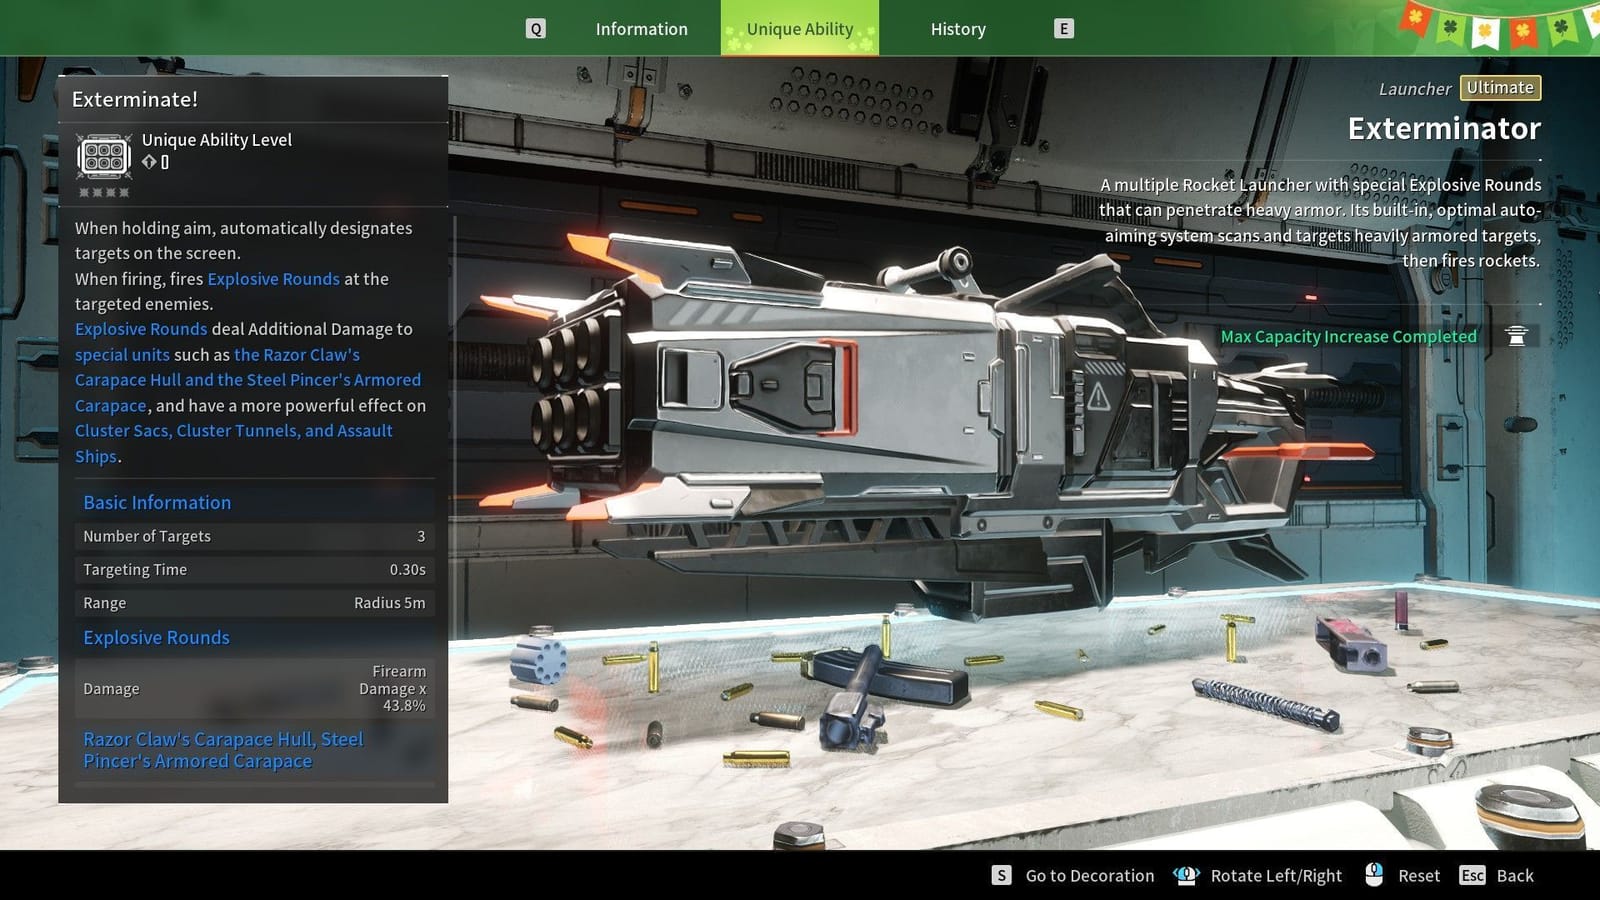
Task: Open the History tab
Action: (x=956, y=28)
